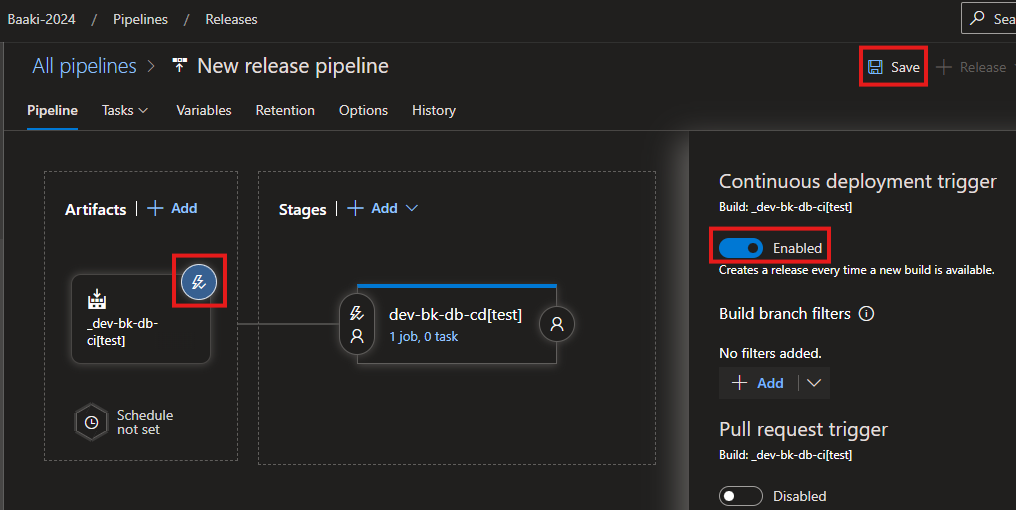
Task: Click plus icon next to Artifacts Add
Action: (x=155, y=208)
